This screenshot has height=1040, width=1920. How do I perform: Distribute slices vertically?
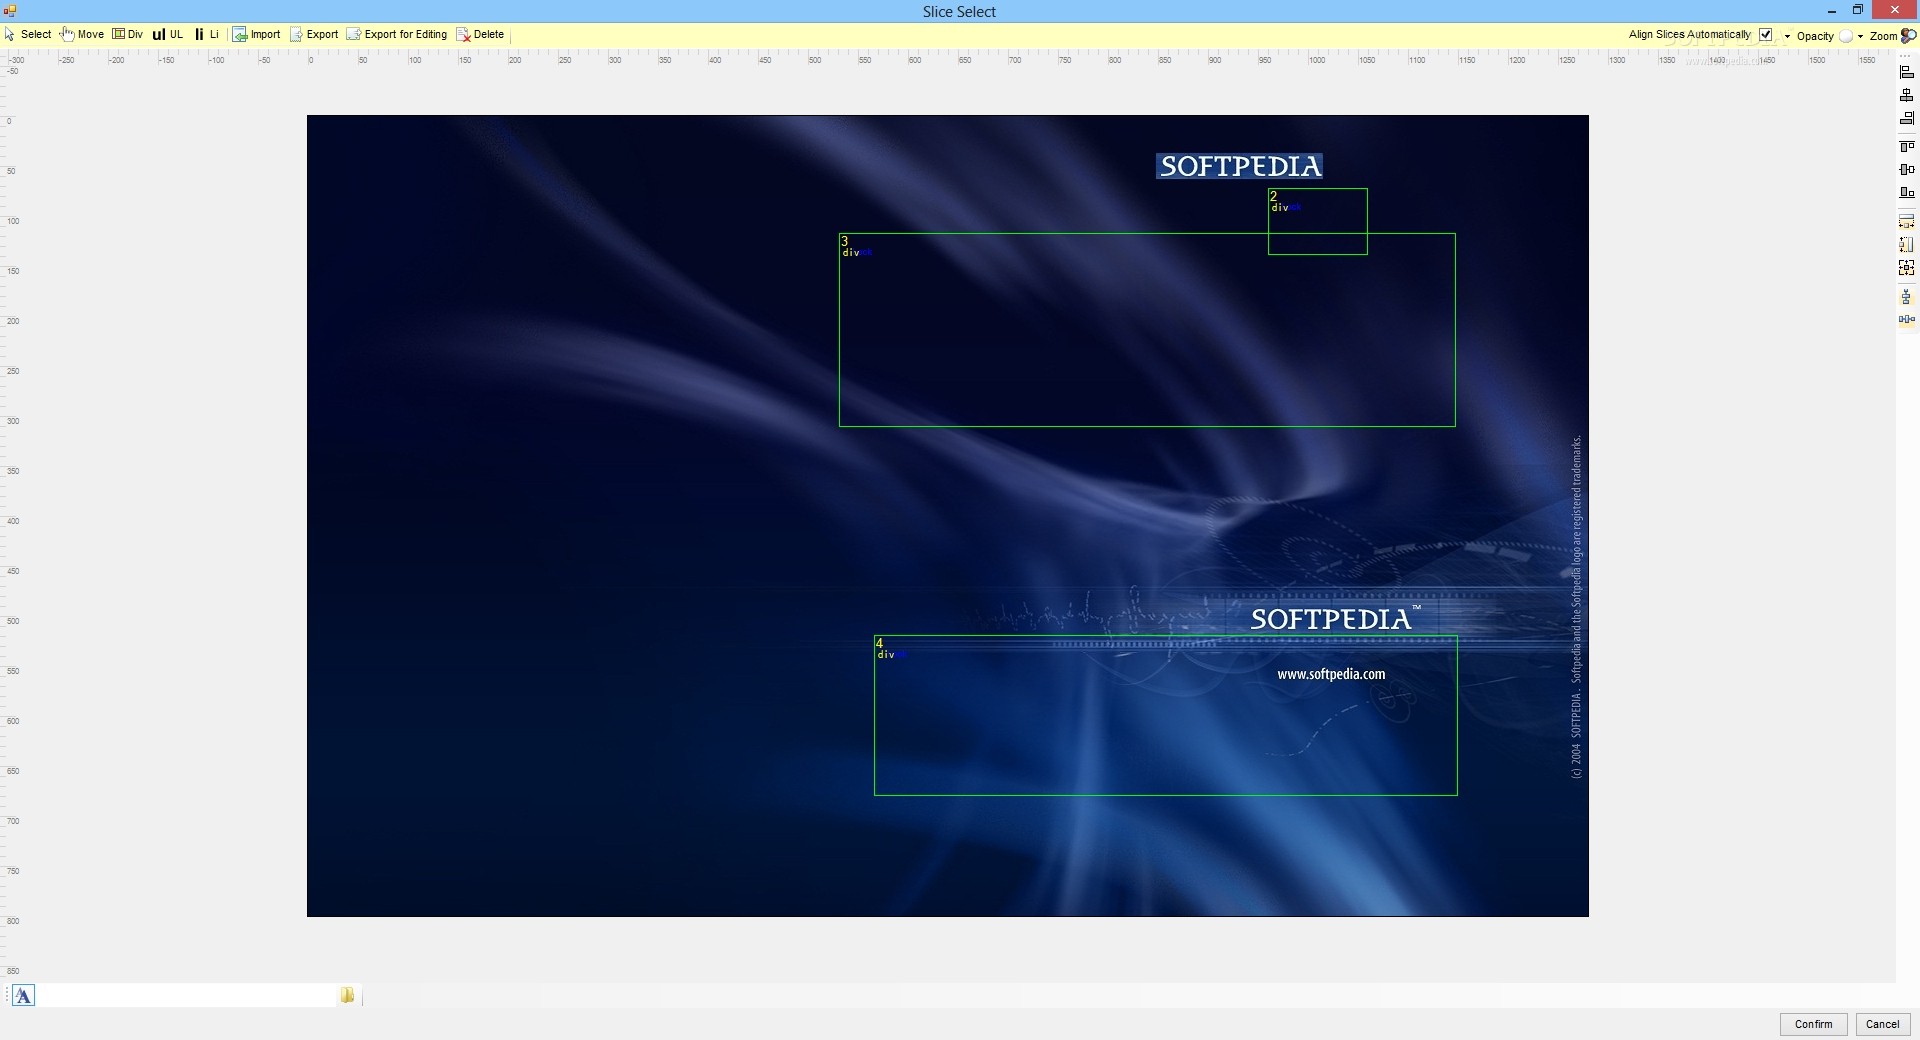pyautogui.click(x=1907, y=297)
